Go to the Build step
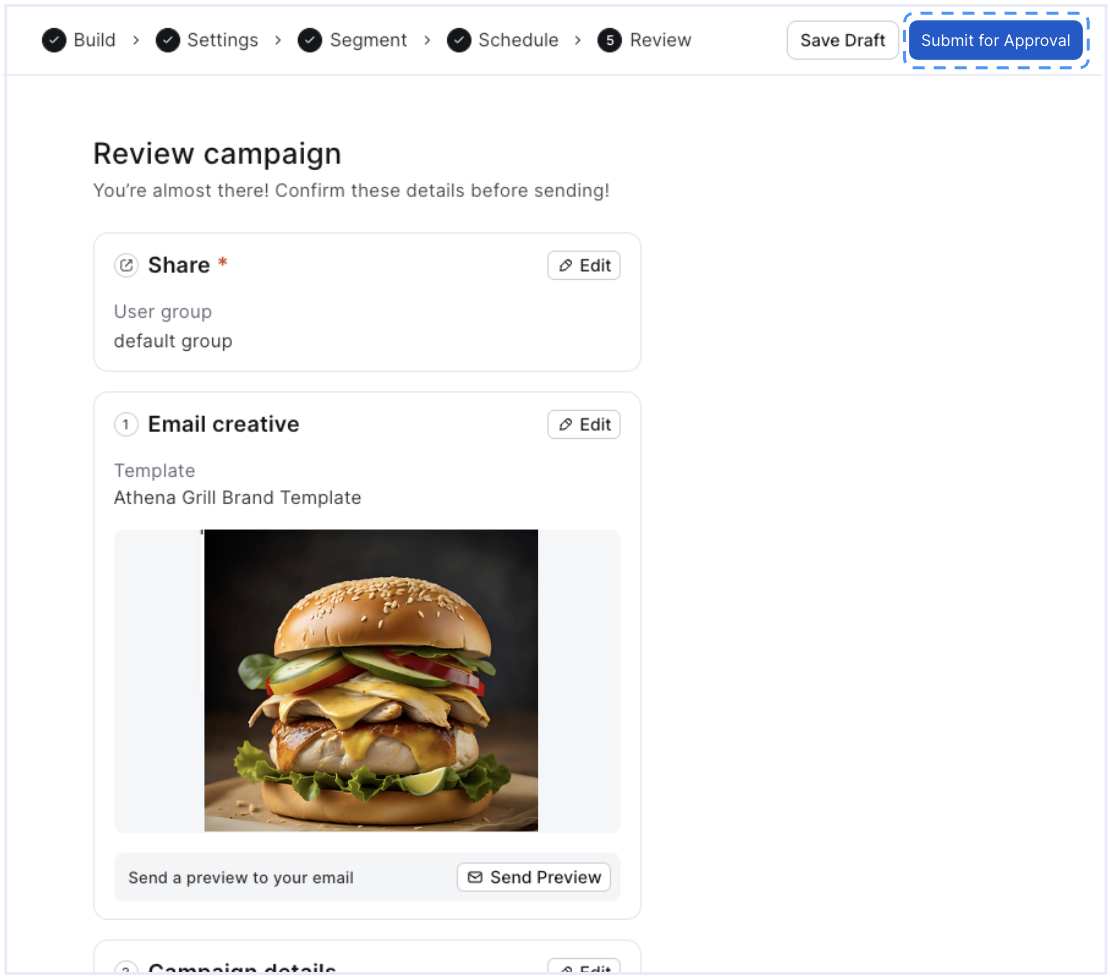This screenshot has height=980, width=1110. pos(94,40)
